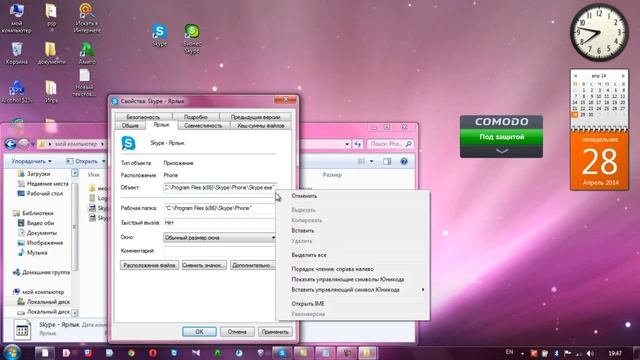This screenshot has height=360, width=640.
Task: Open the Explorer address bar history dropdown
Action: pyautogui.click(x=347, y=144)
